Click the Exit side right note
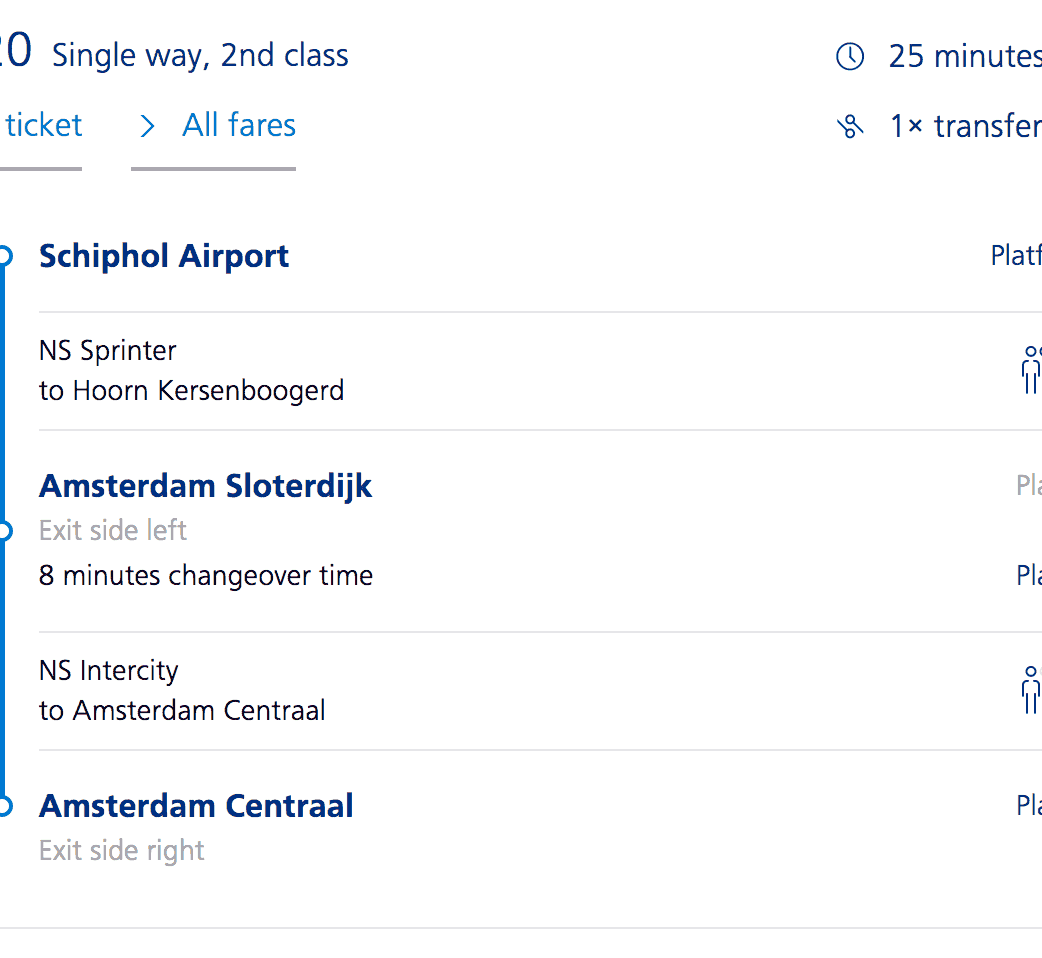 122,851
